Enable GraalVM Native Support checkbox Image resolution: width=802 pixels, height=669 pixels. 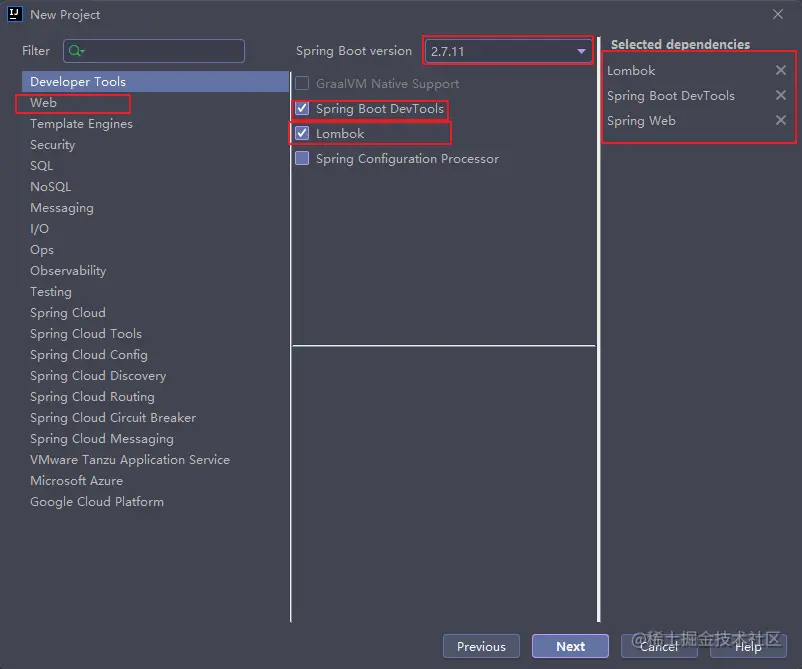click(302, 83)
